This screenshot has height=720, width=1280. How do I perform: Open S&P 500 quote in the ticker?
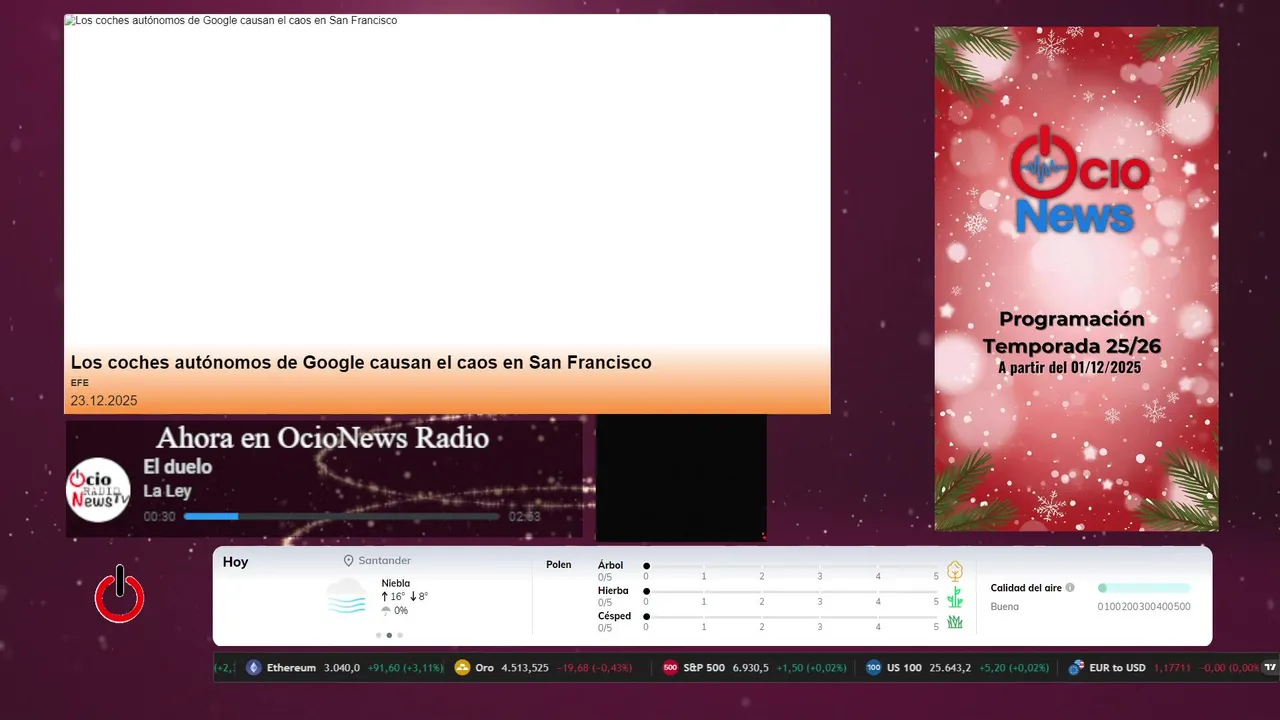(x=756, y=668)
